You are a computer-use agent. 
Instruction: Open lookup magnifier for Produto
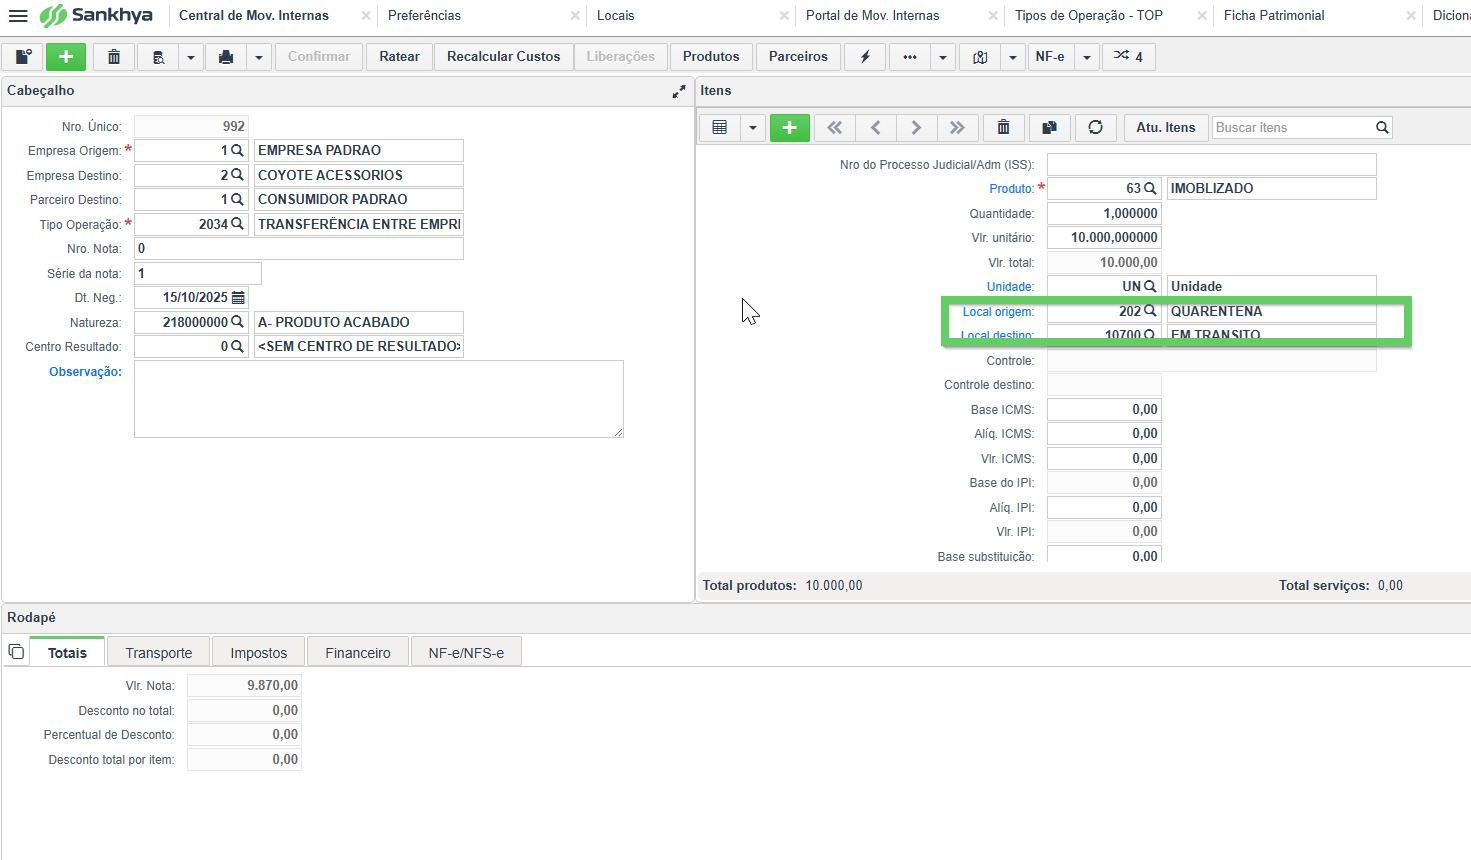[1151, 188]
